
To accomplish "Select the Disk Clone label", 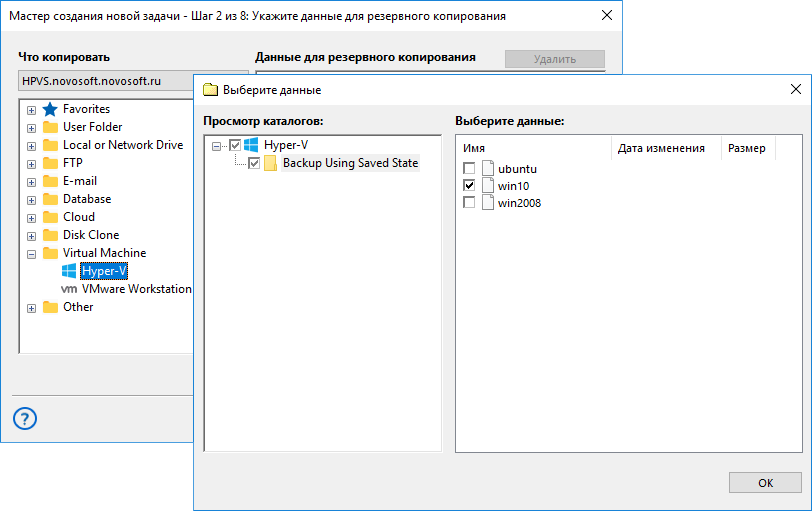I will (x=91, y=235).
